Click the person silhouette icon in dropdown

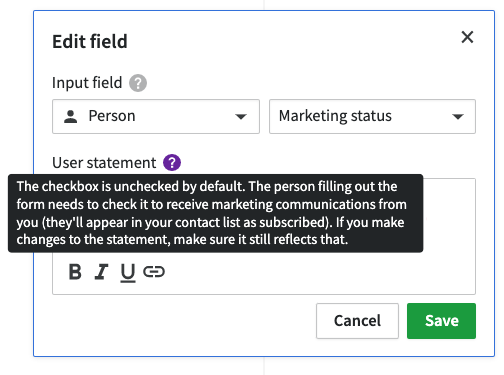[70, 117]
